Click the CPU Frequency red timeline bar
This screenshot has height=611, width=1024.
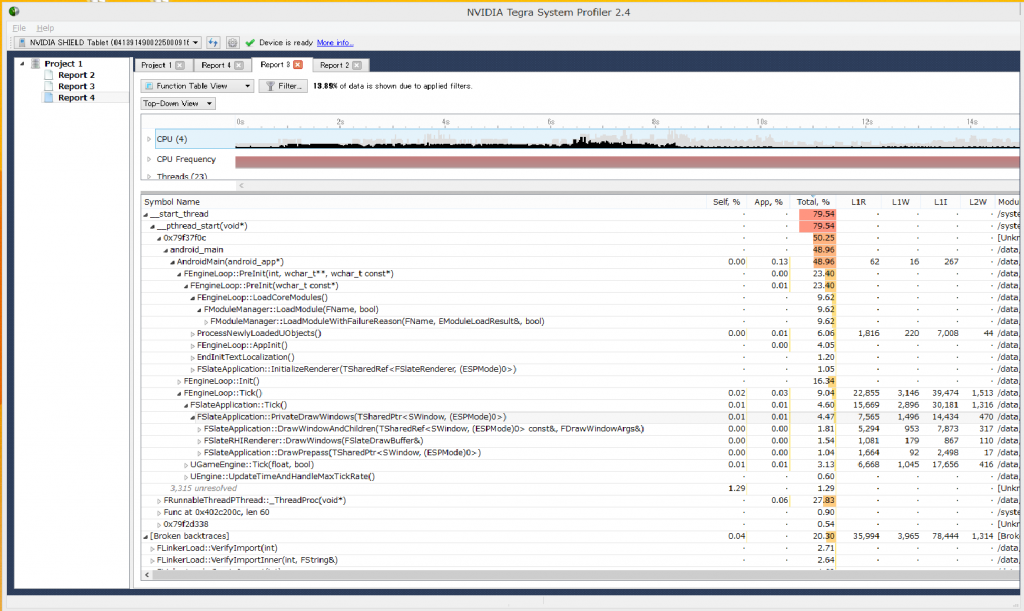[x=627, y=162]
